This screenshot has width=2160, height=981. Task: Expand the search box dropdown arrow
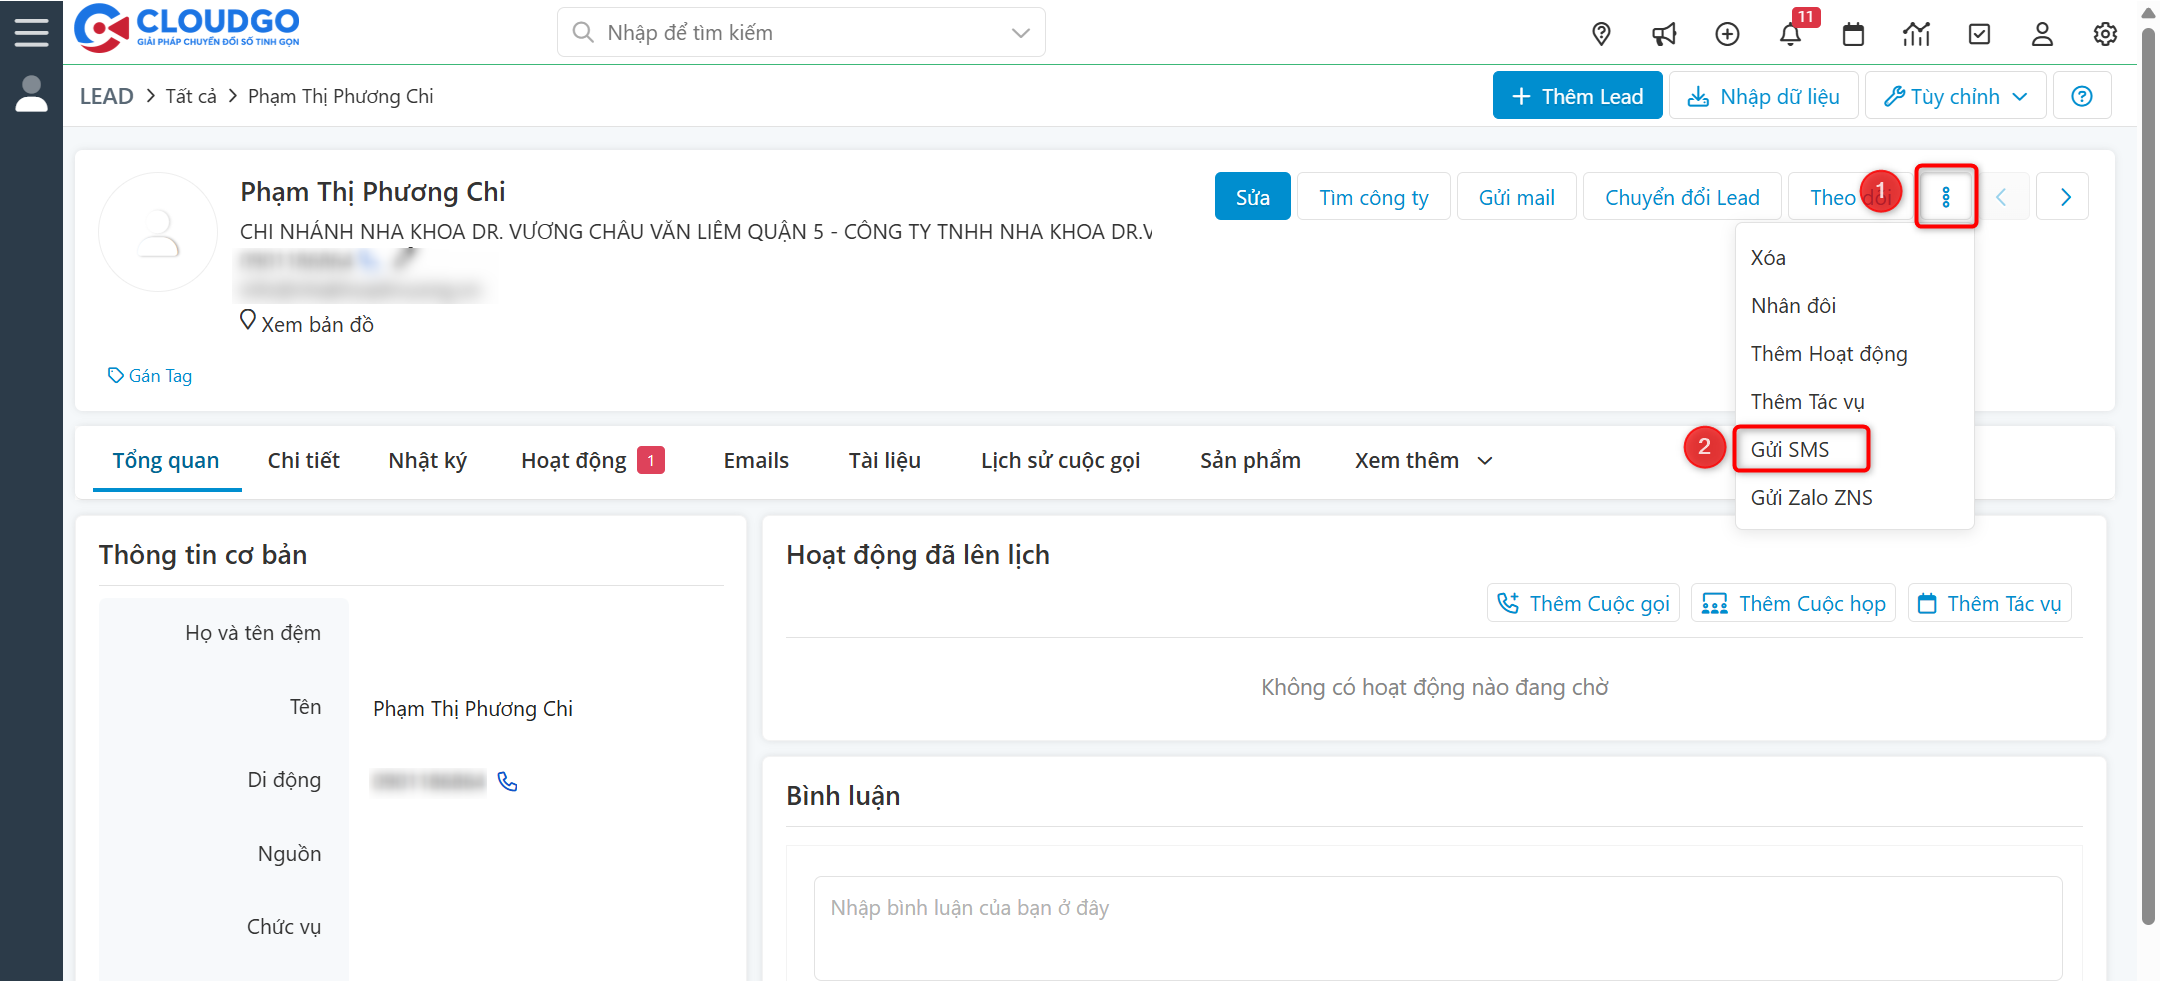point(1020,33)
